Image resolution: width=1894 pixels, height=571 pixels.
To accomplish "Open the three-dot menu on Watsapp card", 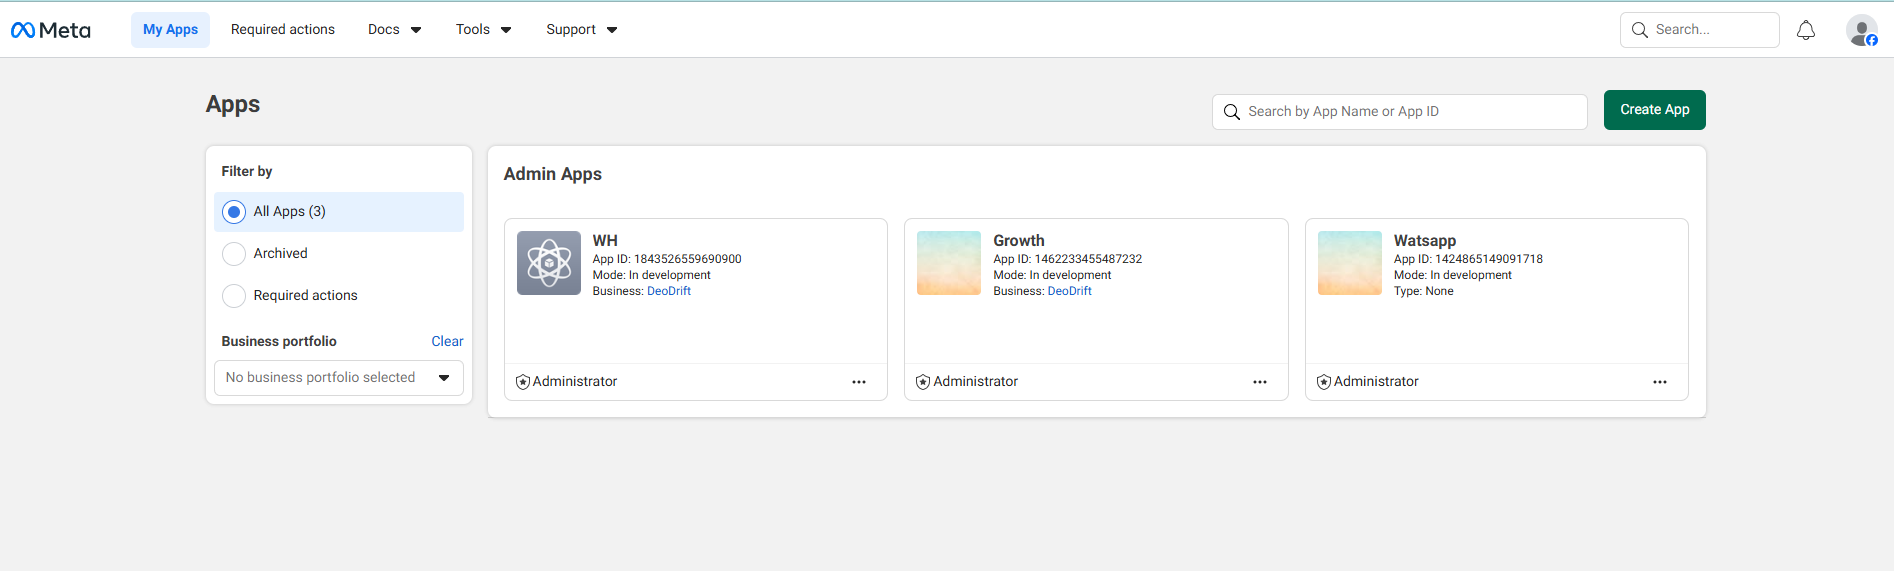I will (1660, 382).
